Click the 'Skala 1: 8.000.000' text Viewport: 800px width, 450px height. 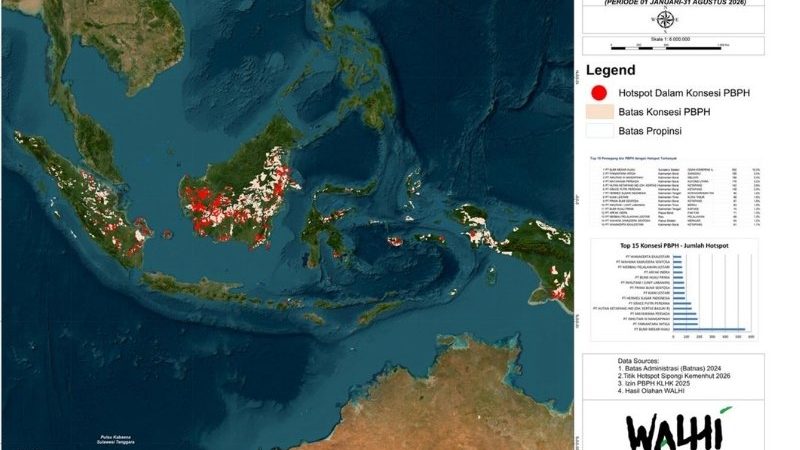coord(670,39)
